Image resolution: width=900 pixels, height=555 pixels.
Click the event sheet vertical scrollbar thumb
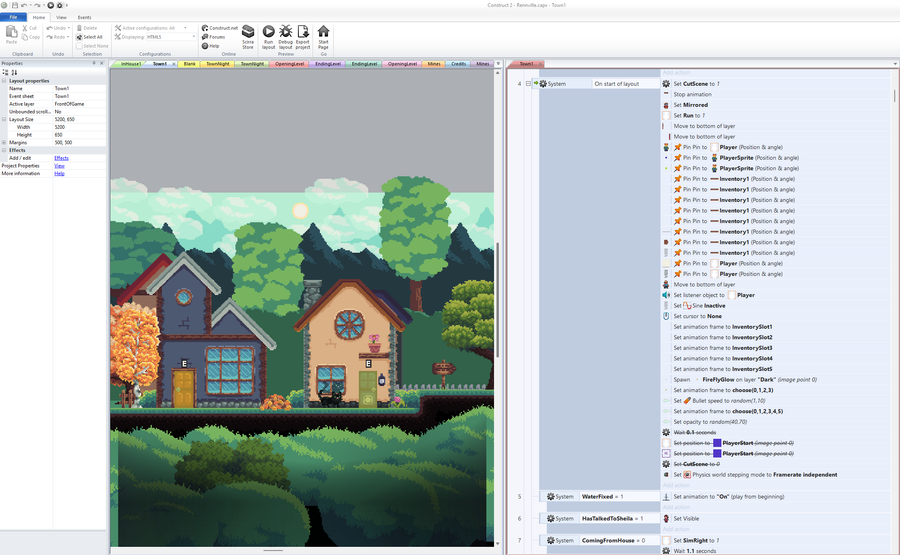(894, 95)
